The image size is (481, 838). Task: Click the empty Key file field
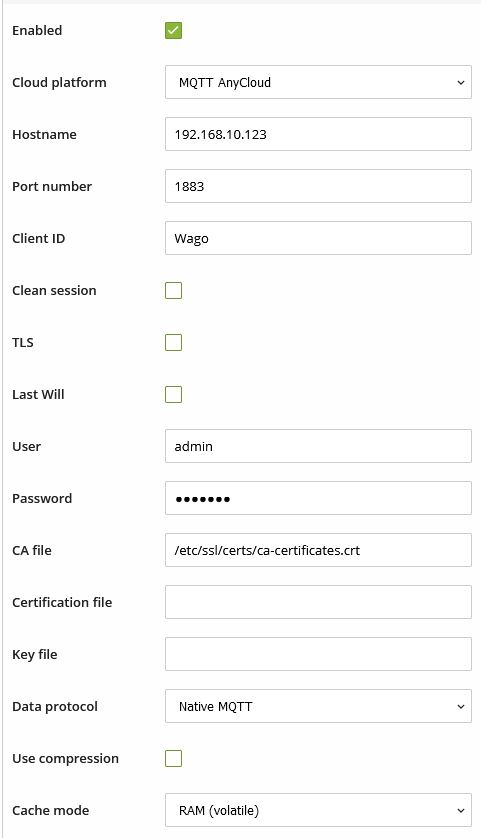point(318,654)
